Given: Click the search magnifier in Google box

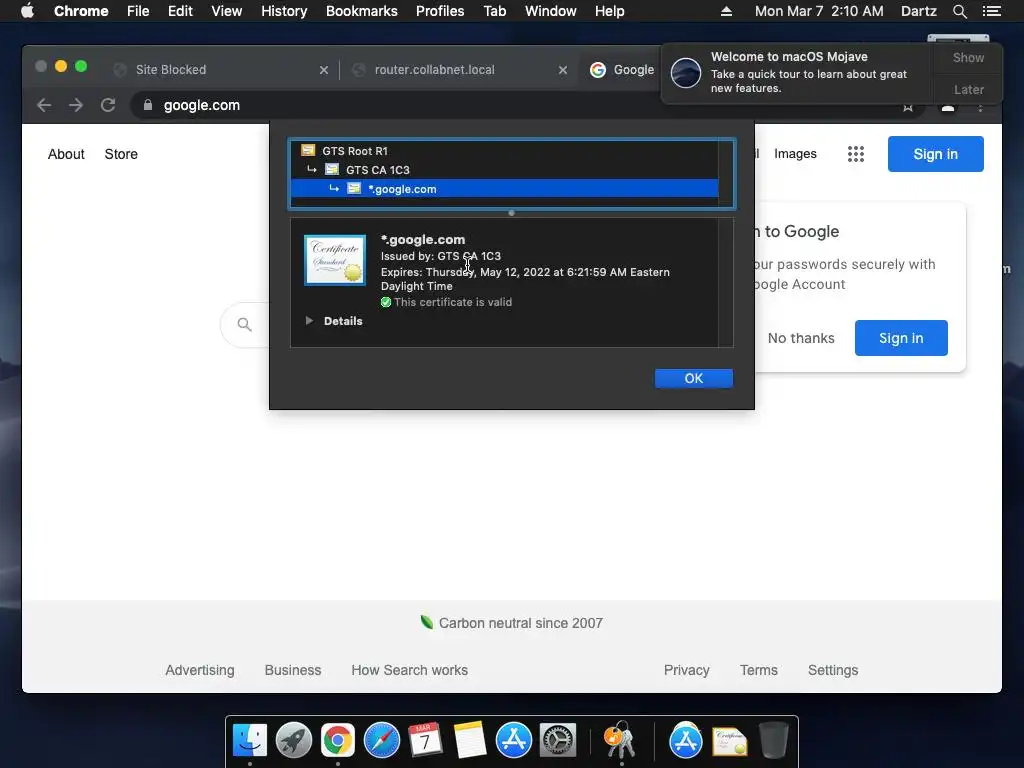Looking at the screenshot, I should click(x=244, y=325).
